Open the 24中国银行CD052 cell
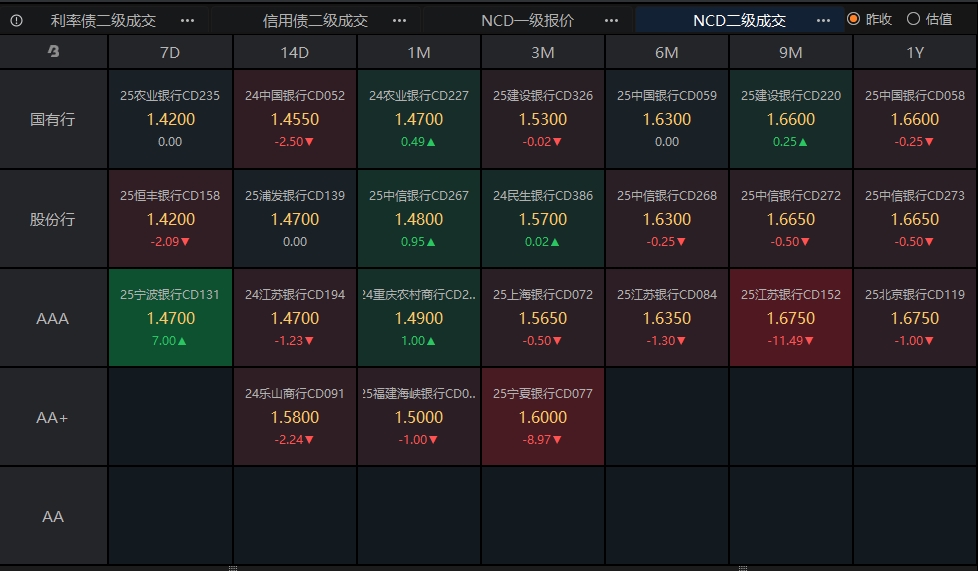The image size is (978, 571). coord(294,119)
